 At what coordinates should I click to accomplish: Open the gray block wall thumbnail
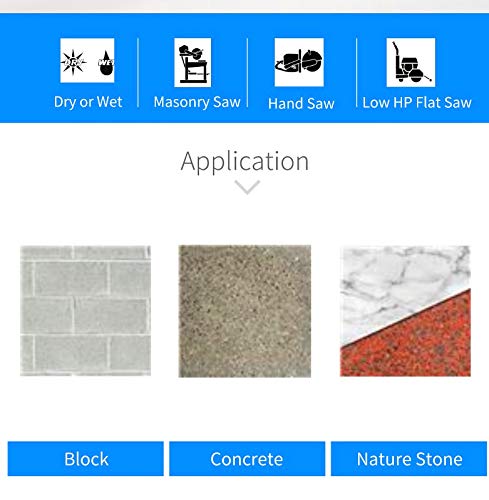(x=85, y=311)
